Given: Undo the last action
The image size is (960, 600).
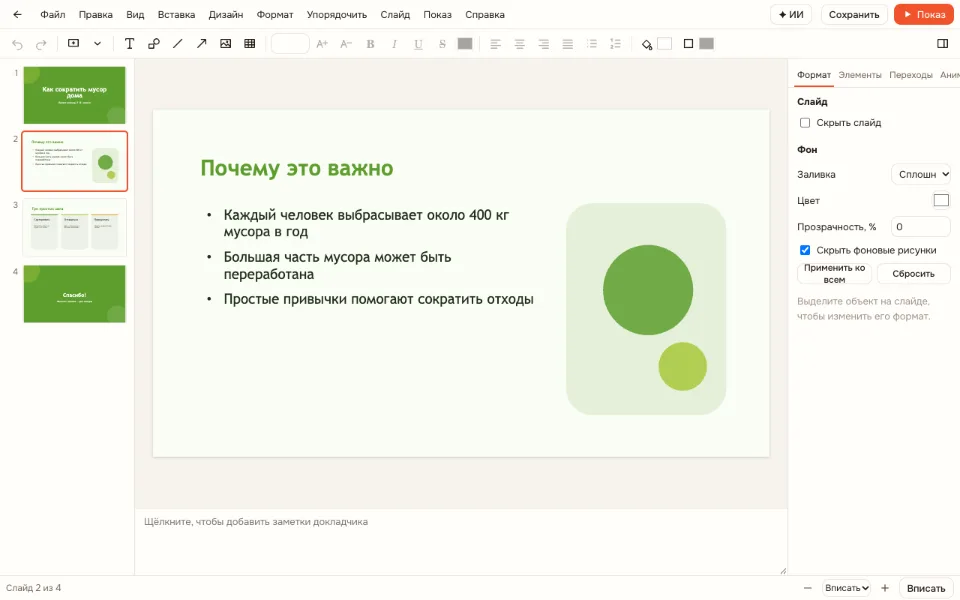Looking at the screenshot, I should (x=17, y=44).
